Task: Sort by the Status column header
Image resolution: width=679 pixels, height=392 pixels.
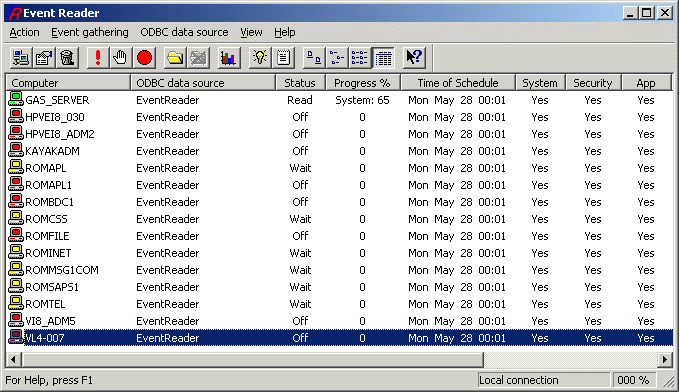Action: (x=300, y=83)
